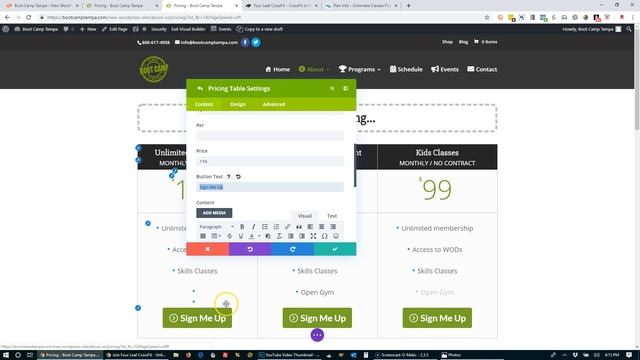Insert a blockquote
This screenshot has width=640, height=360.
[299, 227]
